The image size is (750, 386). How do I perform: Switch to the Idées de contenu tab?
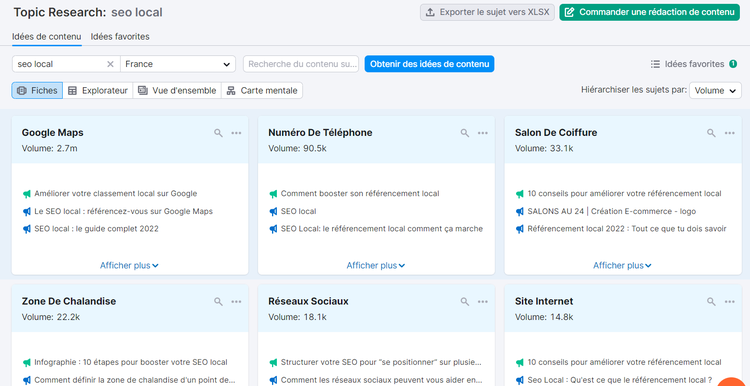point(46,37)
